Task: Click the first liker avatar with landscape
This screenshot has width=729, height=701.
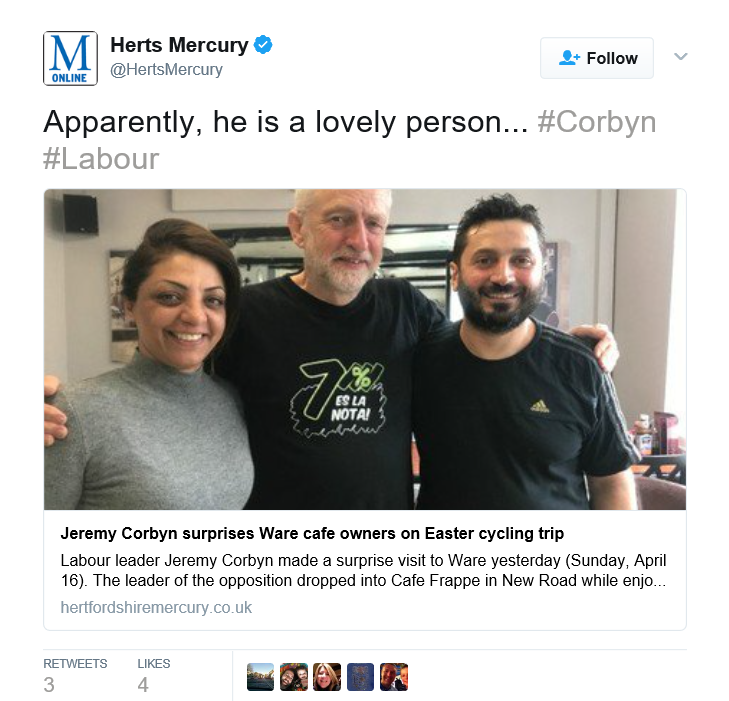Action: (x=260, y=677)
